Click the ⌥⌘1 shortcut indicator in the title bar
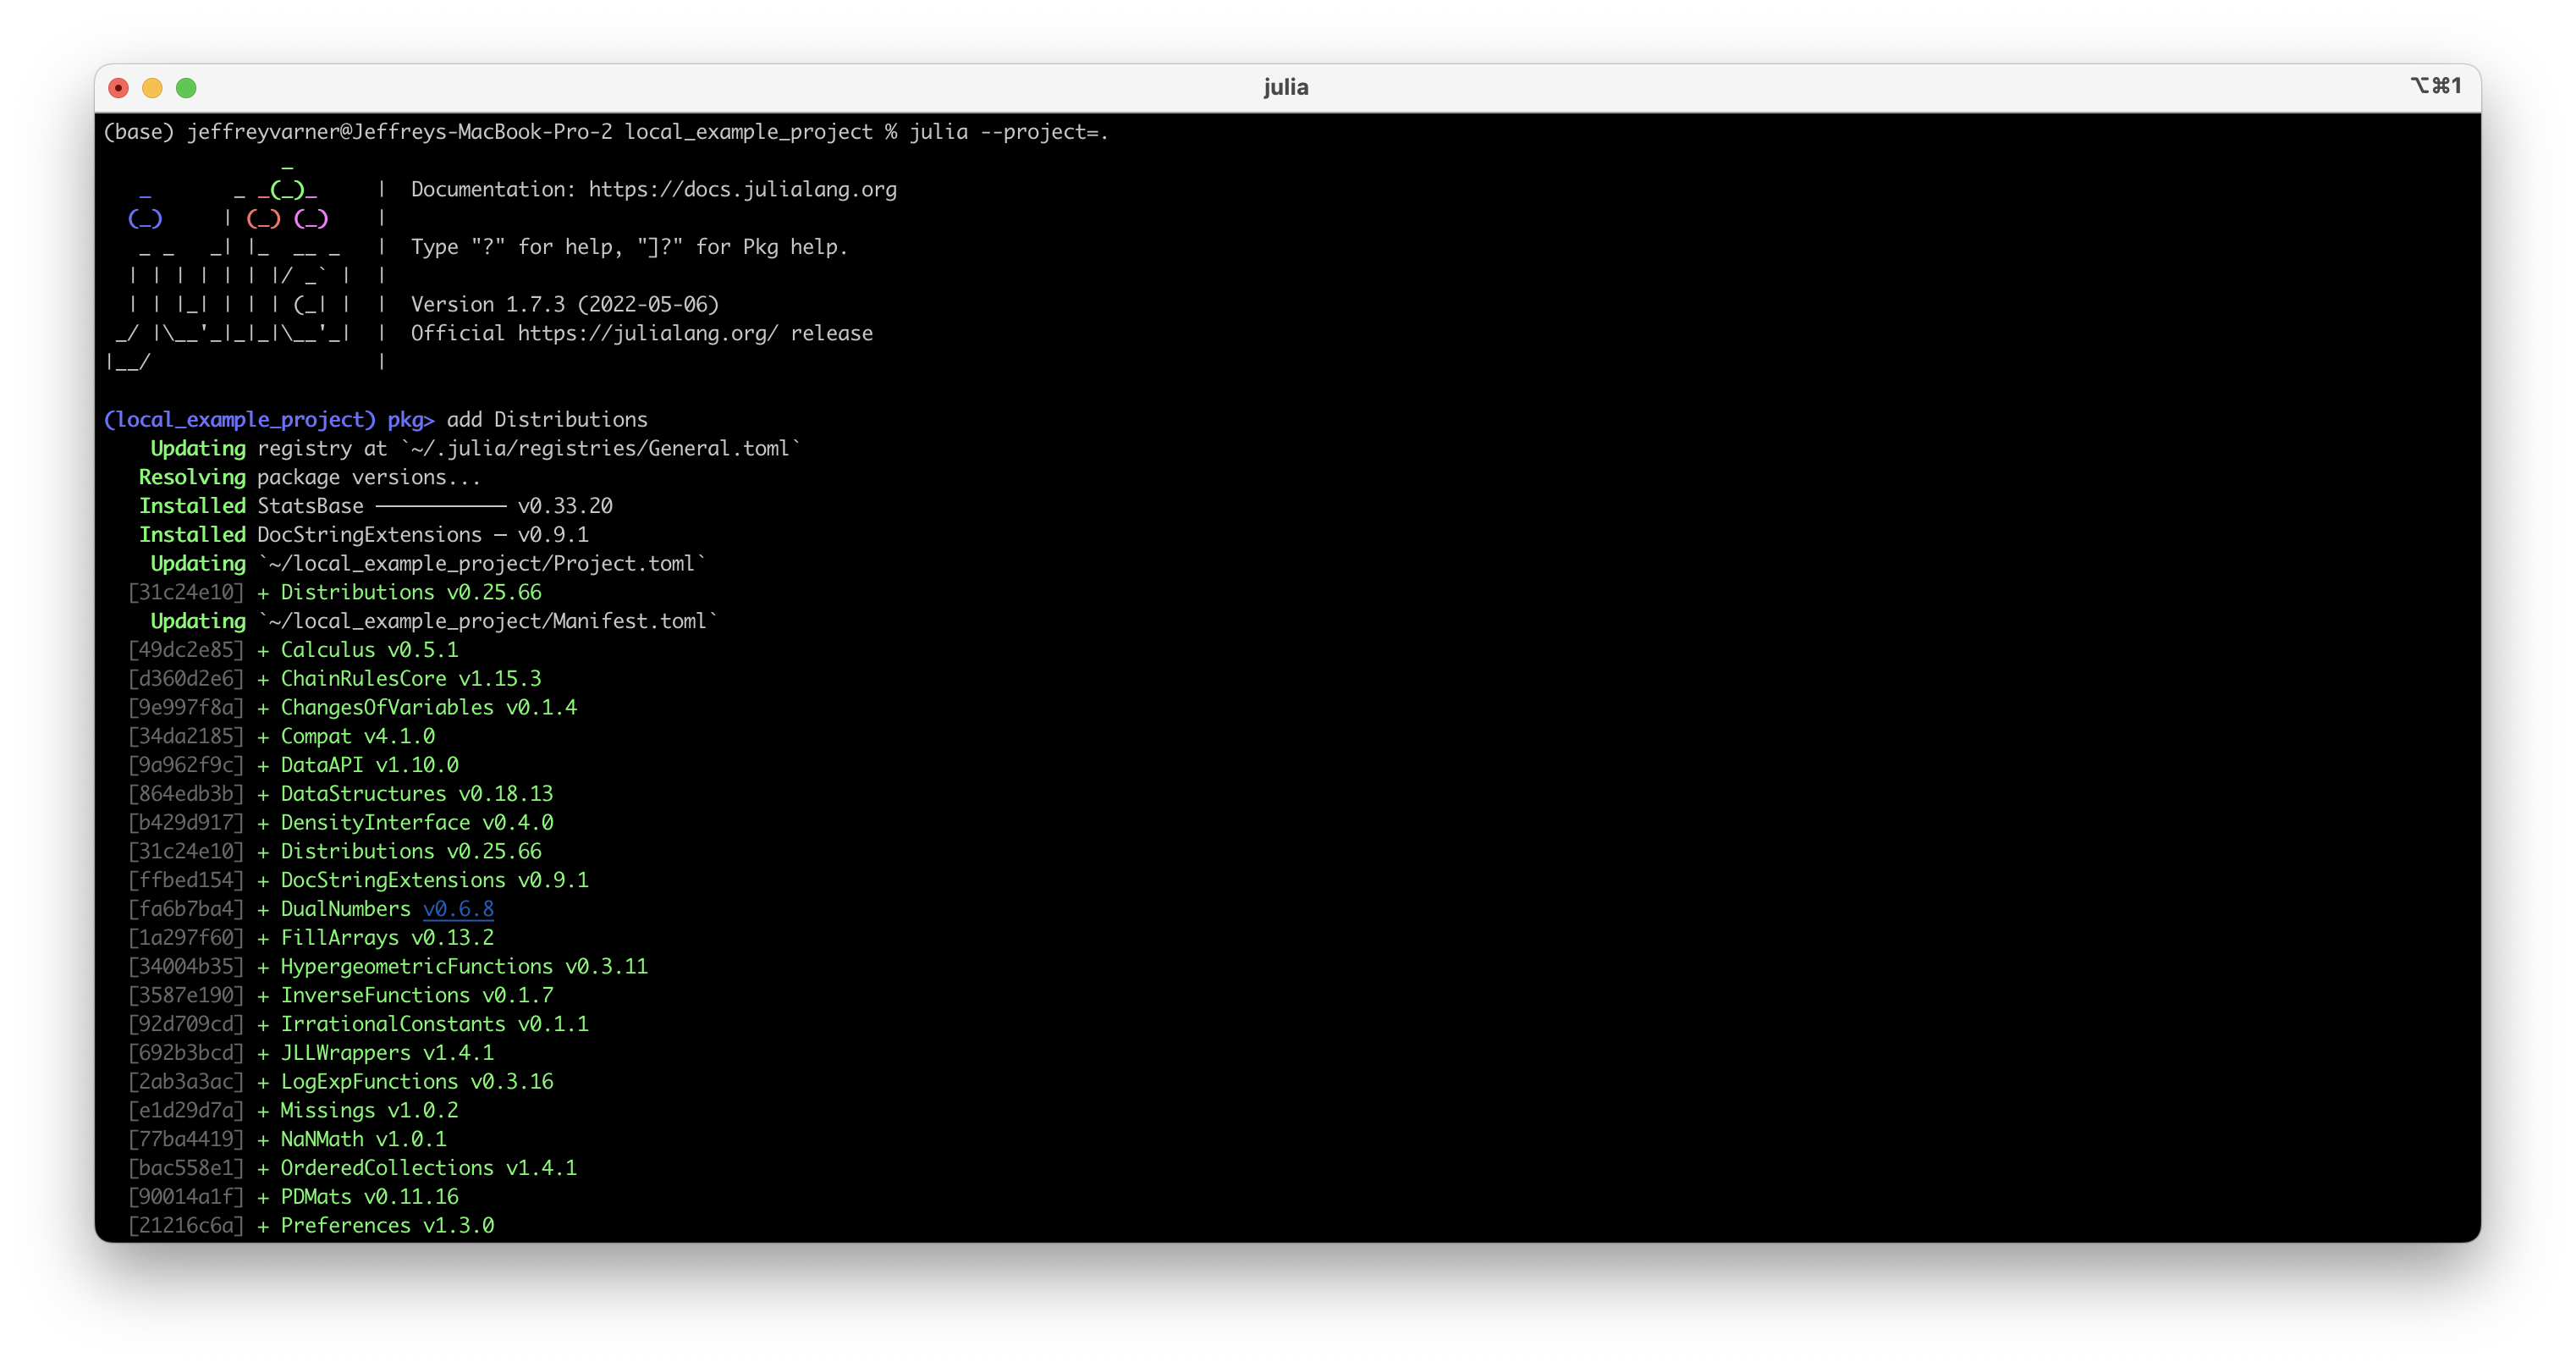This screenshot has height=1368, width=2576. click(x=2438, y=87)
